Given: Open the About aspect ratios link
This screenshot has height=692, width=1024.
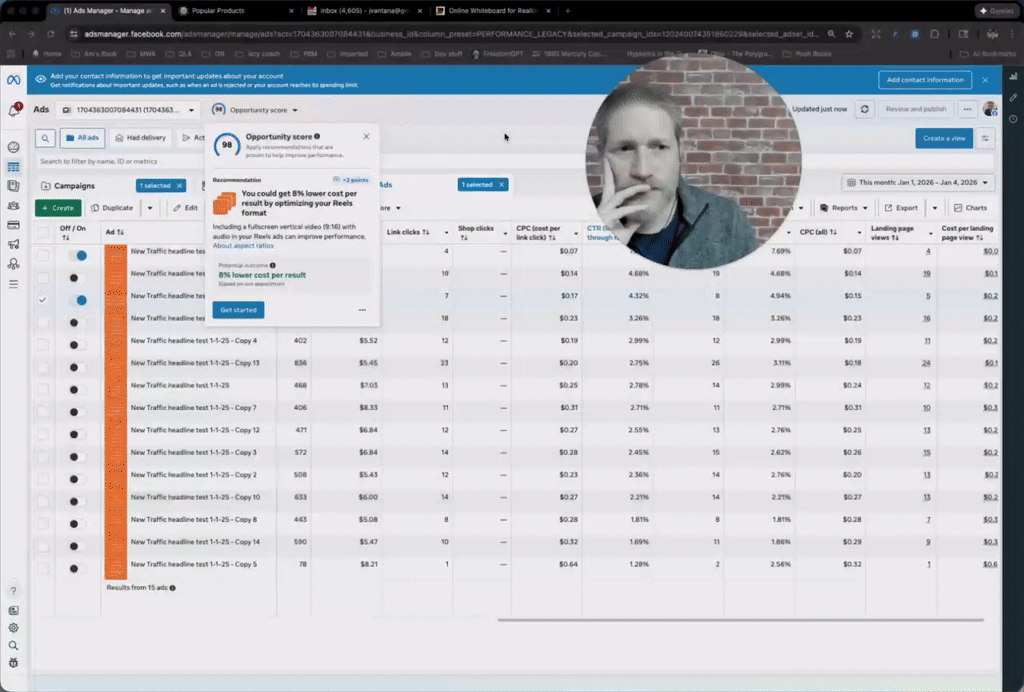Looking at the screenshot, I should point(244,246).
